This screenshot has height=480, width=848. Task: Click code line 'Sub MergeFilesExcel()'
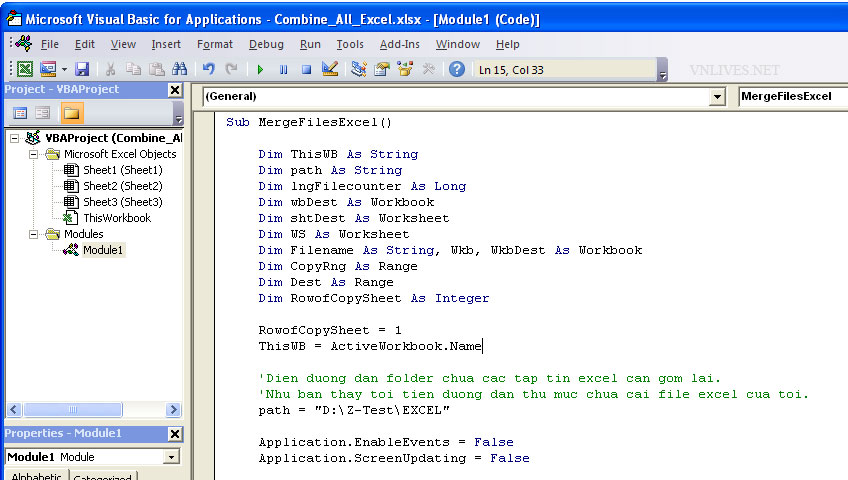pos(309,123)
